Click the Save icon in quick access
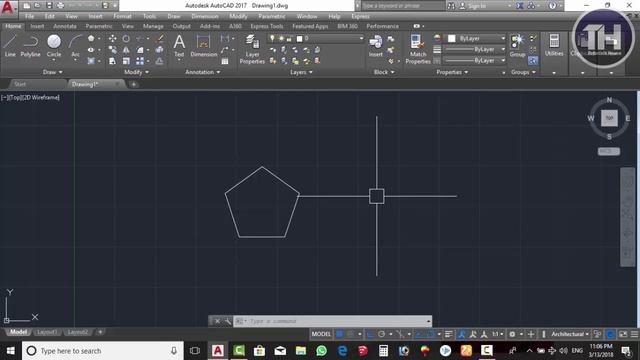640x360 pixels. coord(49,6)
